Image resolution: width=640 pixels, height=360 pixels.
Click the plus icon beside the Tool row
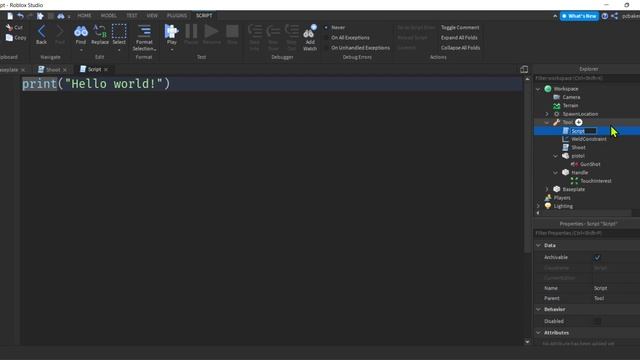579,122
